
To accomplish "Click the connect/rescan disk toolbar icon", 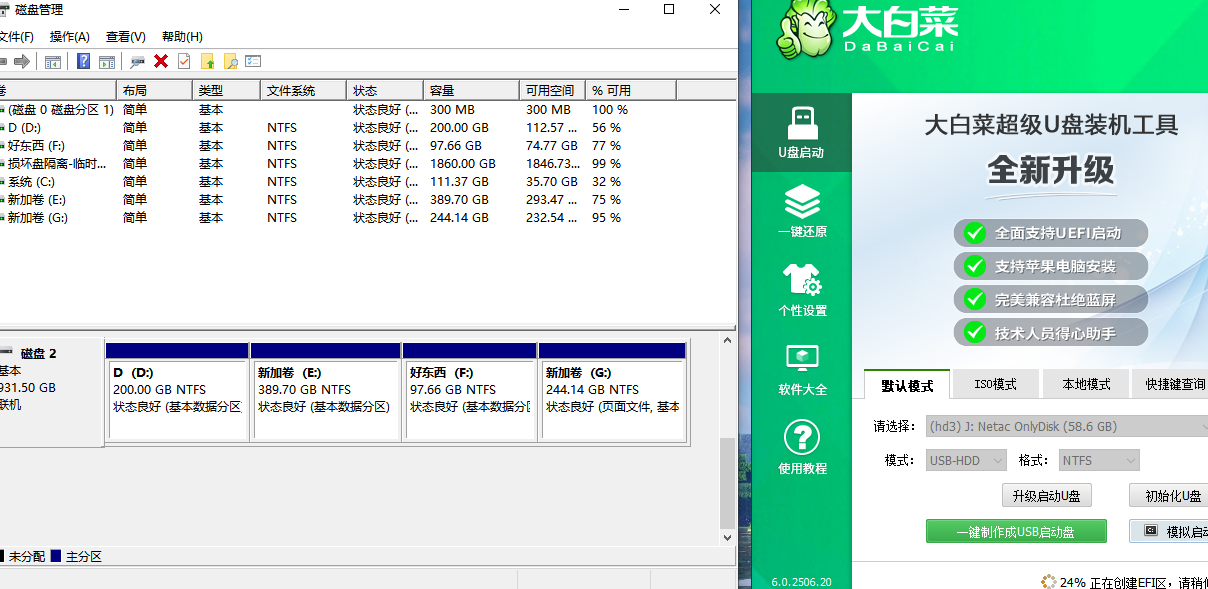I will coord(137,62).
